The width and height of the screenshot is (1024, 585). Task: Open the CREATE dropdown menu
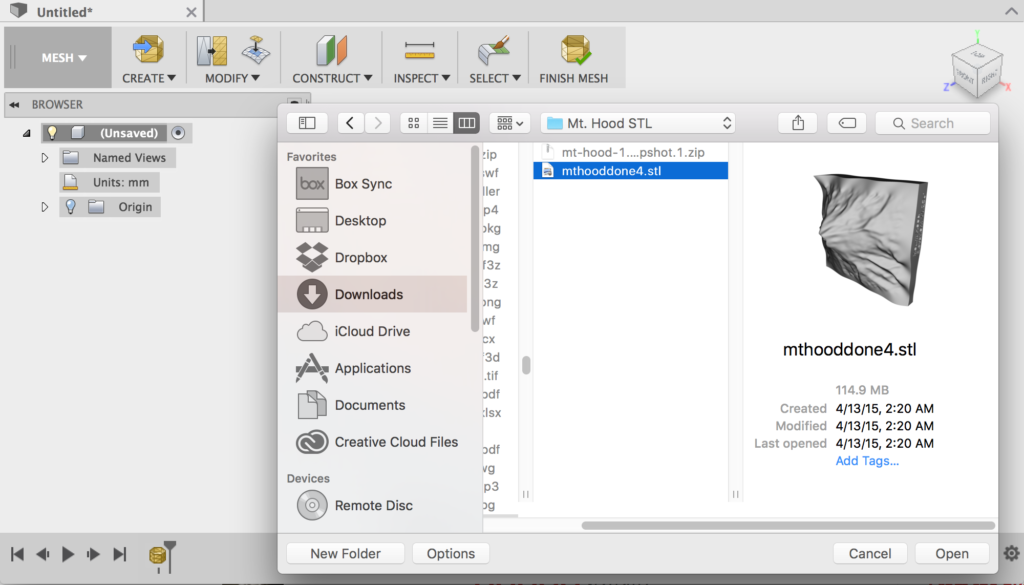[x=148, y=78]
